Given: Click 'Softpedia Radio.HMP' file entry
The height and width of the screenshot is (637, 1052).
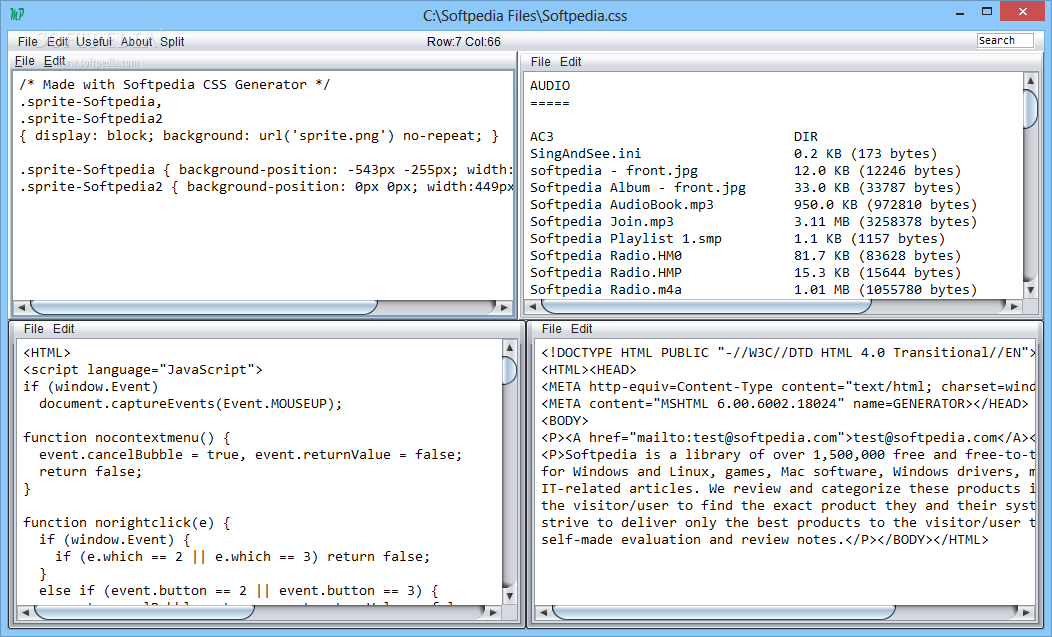Looking at the screenshot, I should pos(606,273).
